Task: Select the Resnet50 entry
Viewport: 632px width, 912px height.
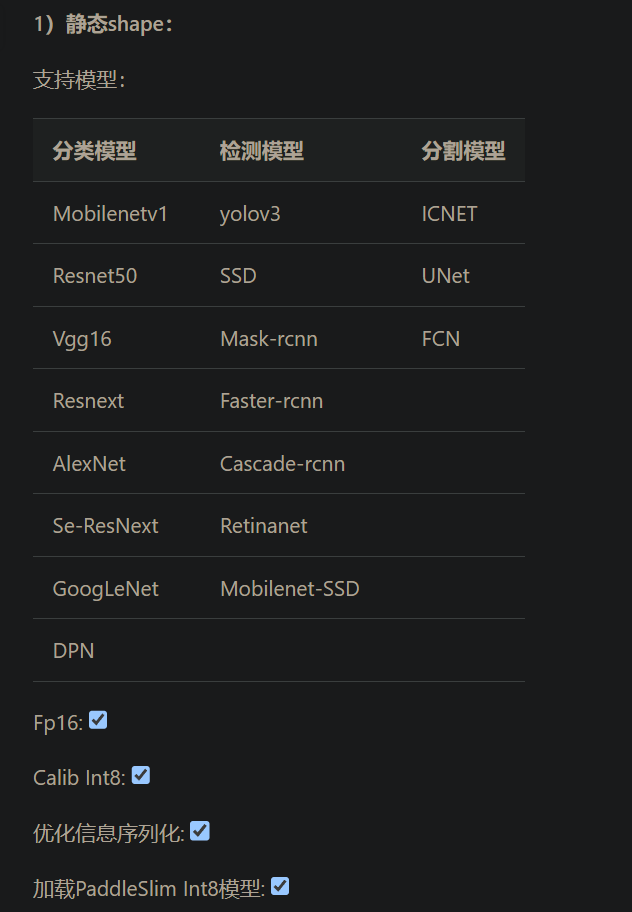Action: (95, 275)
